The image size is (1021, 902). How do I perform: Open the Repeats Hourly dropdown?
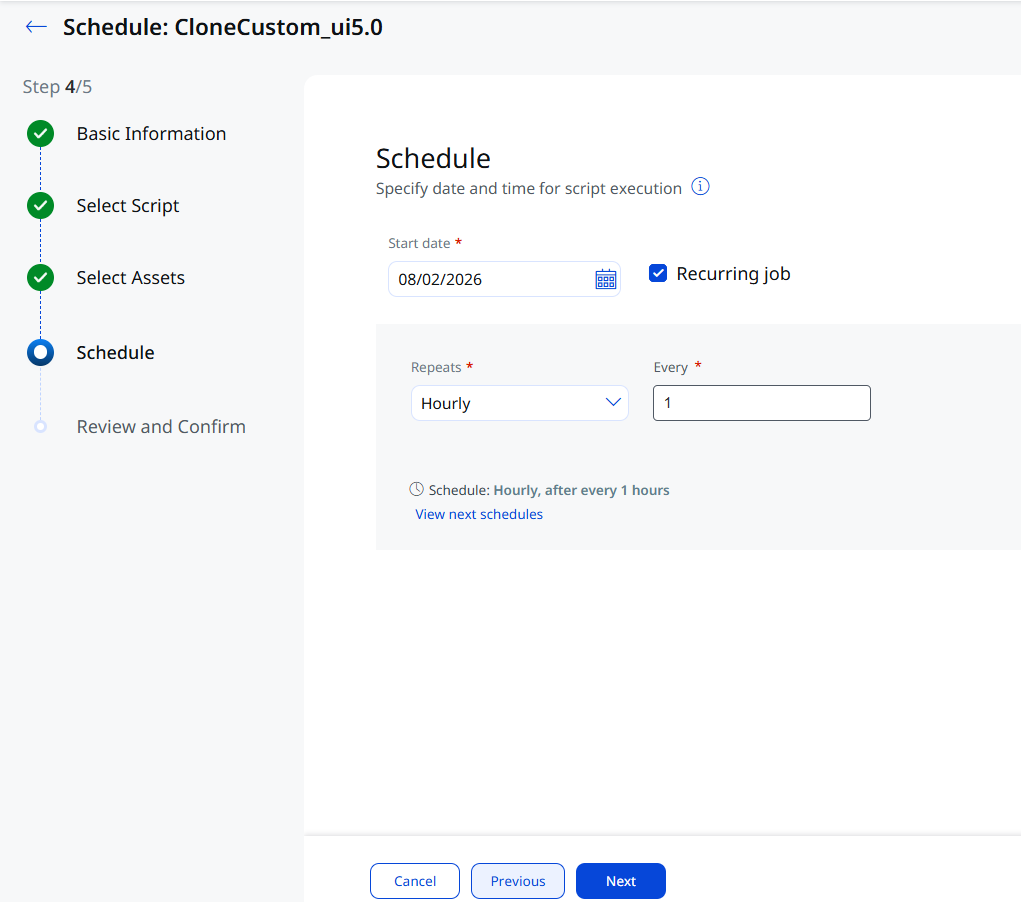pos(520,403)
